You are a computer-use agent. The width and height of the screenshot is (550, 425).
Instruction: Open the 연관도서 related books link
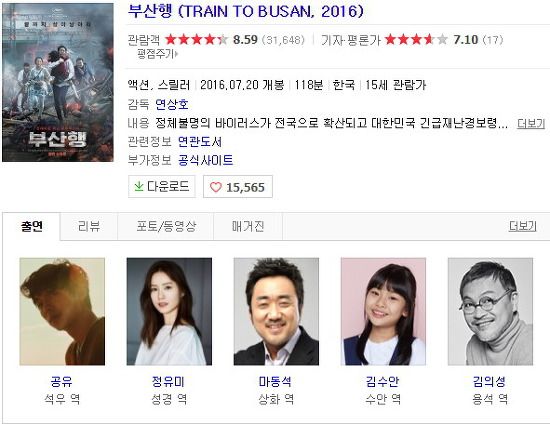coord(200,142)
